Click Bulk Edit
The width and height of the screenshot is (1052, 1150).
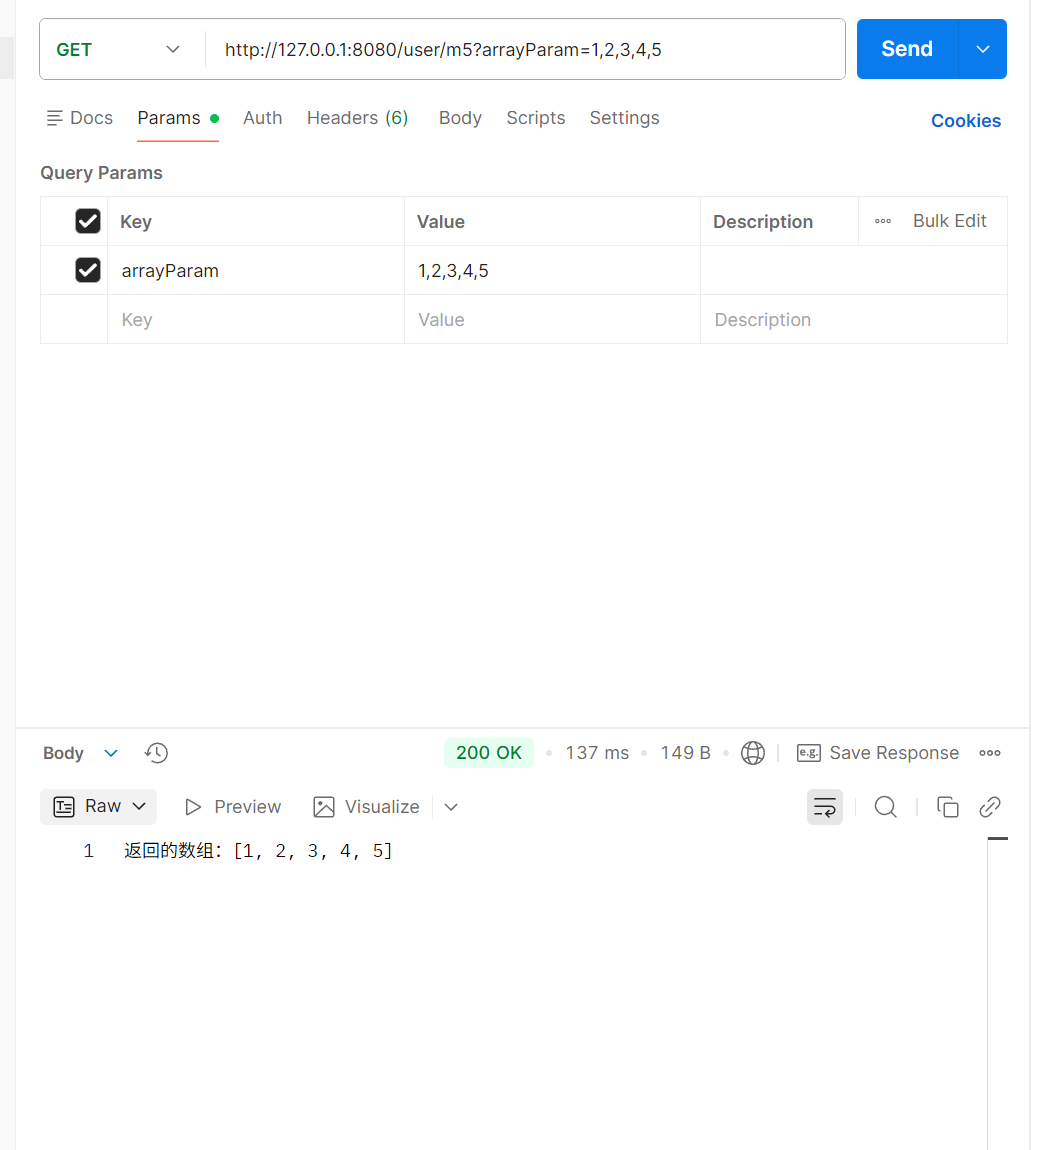[x=949, y=221]
